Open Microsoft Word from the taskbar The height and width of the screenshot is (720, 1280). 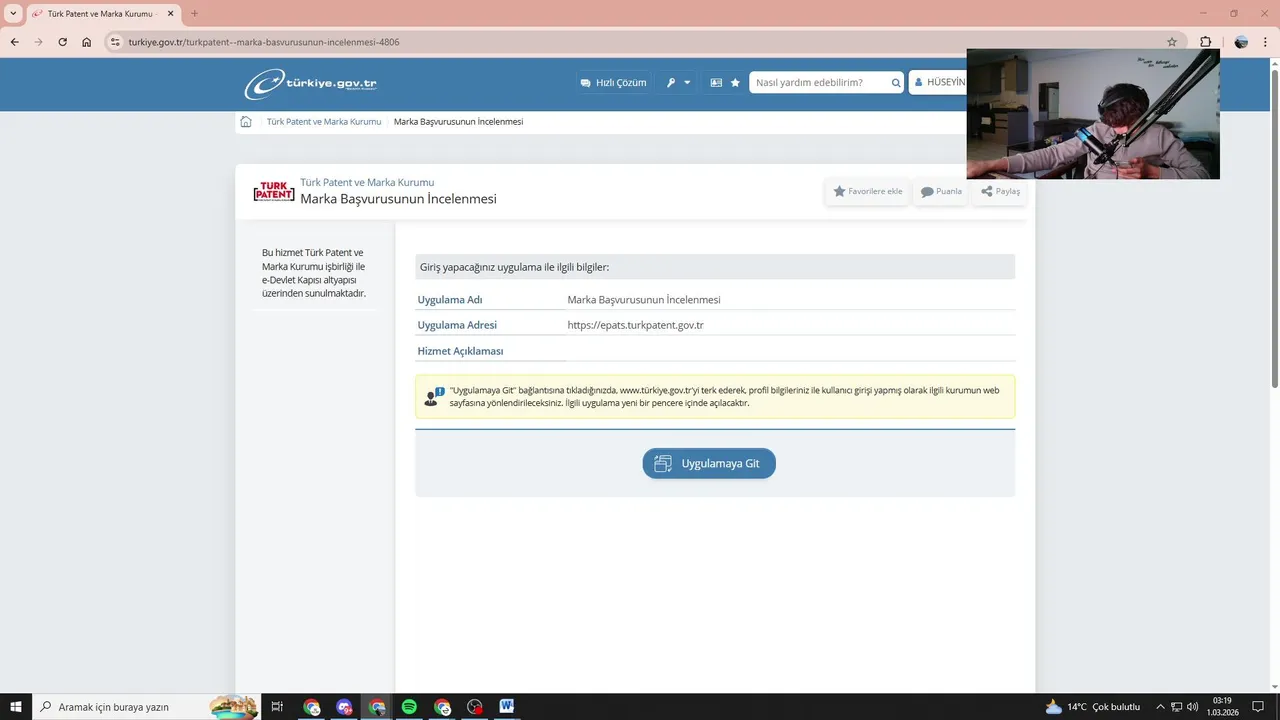click(507, 707)
